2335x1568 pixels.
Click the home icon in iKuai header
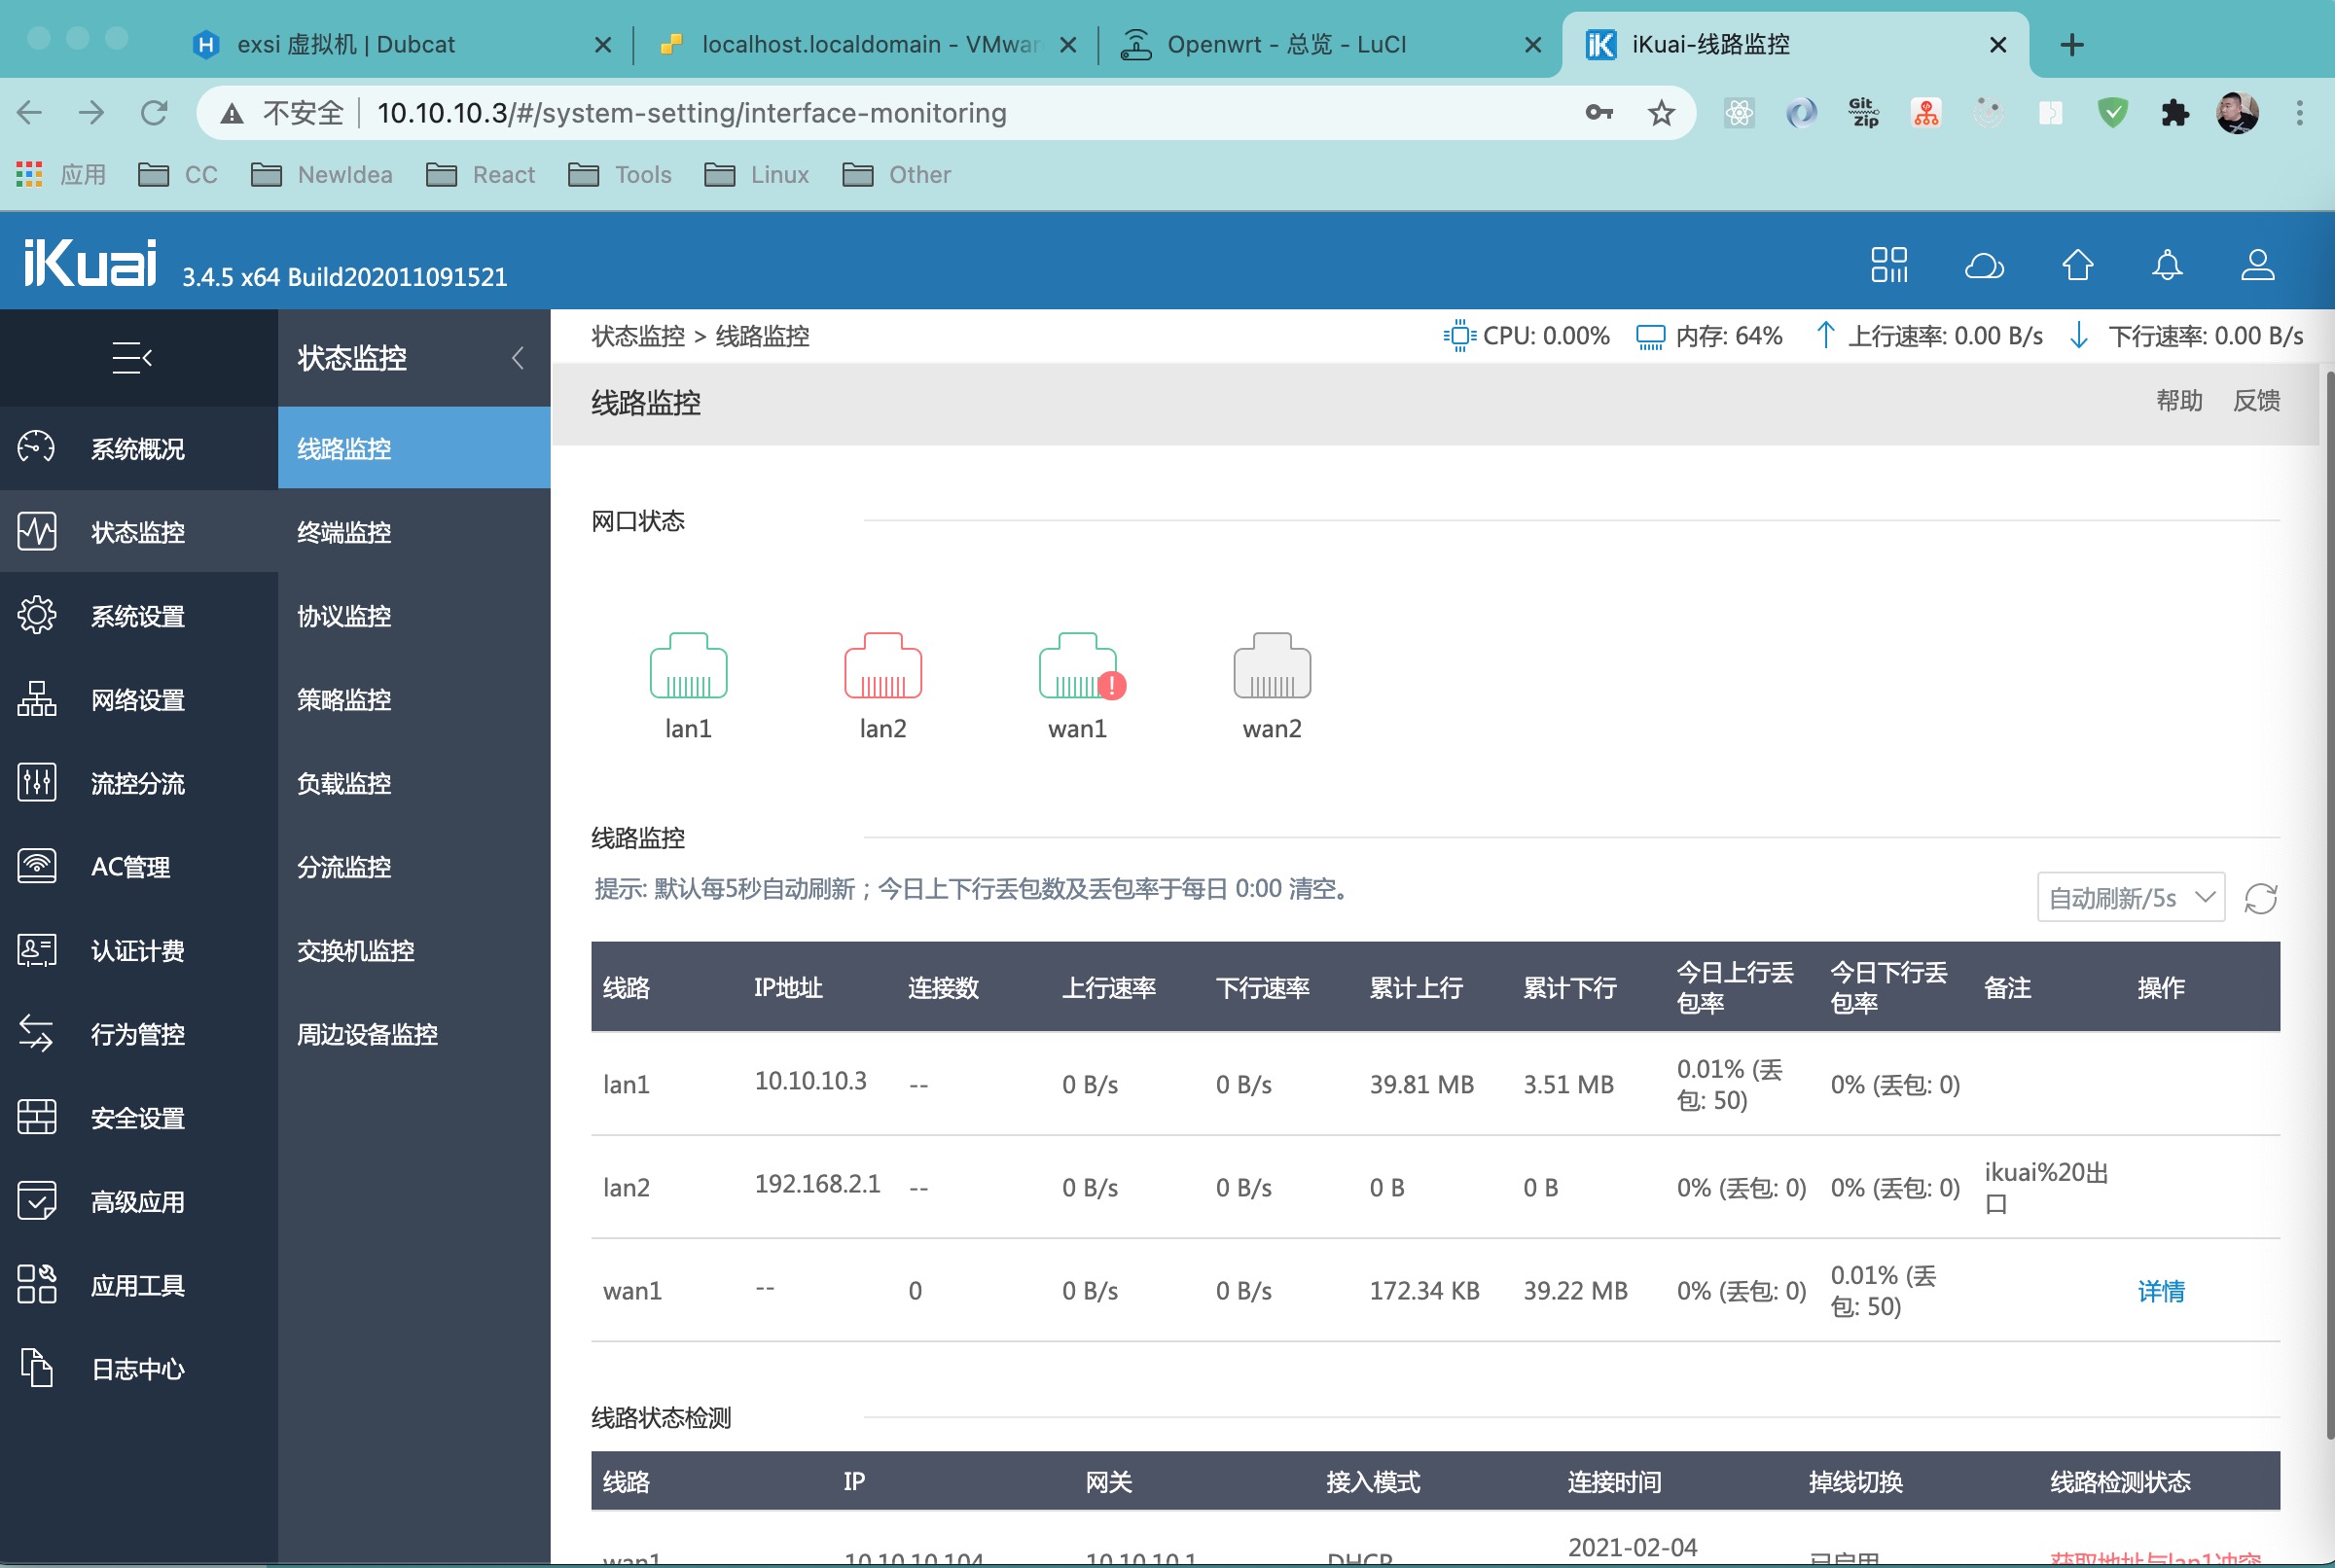2077,265
